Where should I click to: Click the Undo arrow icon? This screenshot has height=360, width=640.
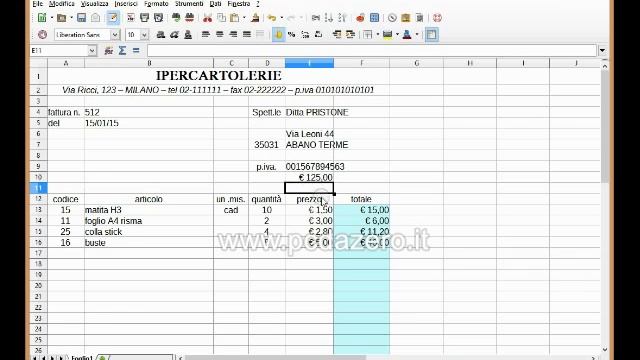tap(272, 18)
